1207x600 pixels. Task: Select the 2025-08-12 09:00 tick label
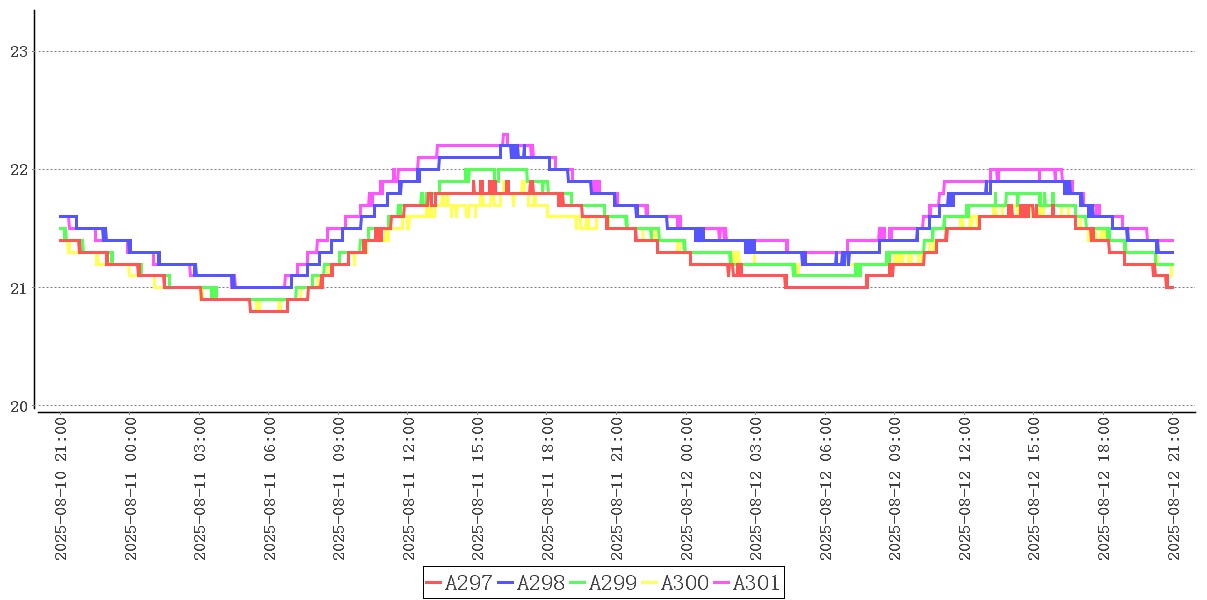click(895, 489)
